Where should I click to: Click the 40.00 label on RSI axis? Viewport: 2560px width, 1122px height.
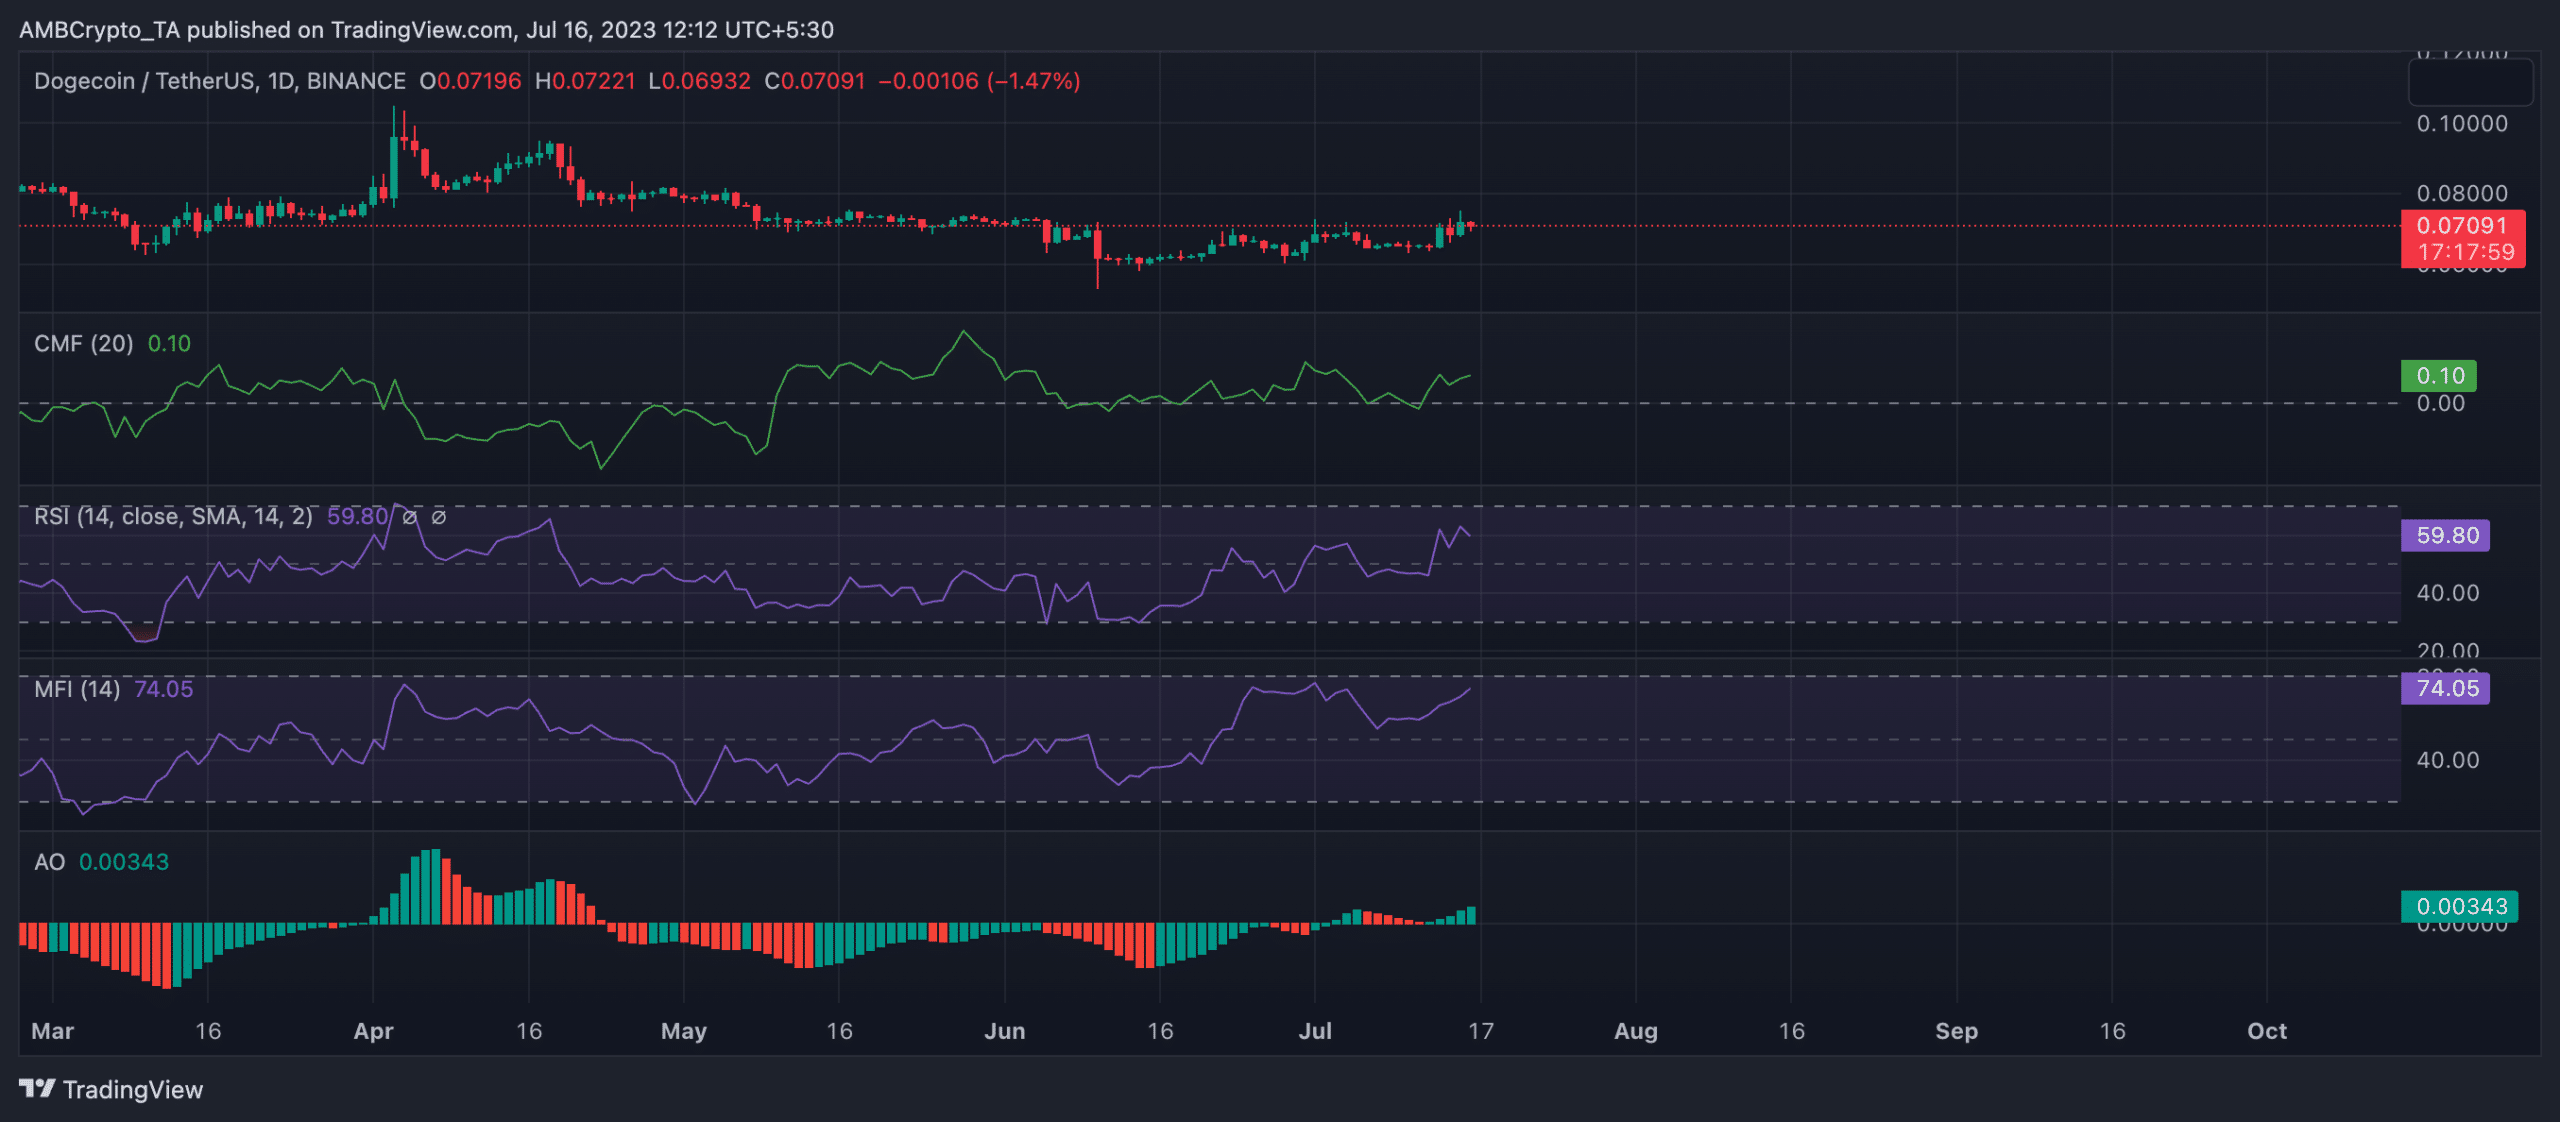2447,593
